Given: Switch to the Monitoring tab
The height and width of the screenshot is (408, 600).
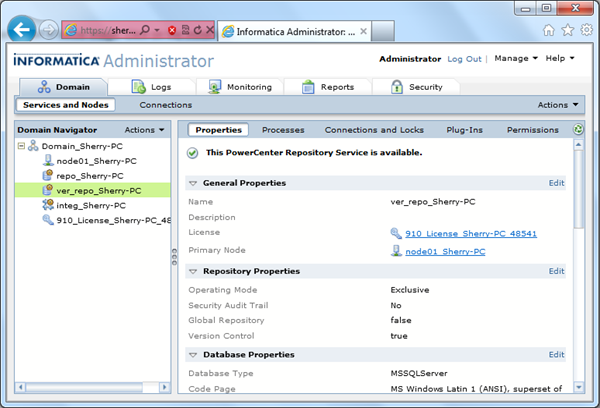Looking at the screenshot, I should pyautogui.click(x=240, y=87).
